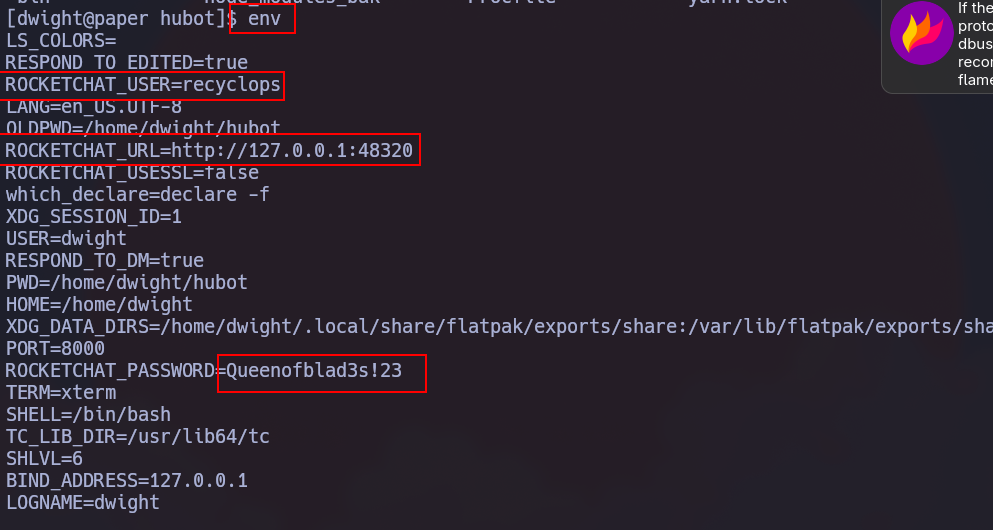This screenshot has width=993, height=530.
Task: Select the BIND_ADDRESS=127.0.0.1 line
Action: click(x=127, y=480)
